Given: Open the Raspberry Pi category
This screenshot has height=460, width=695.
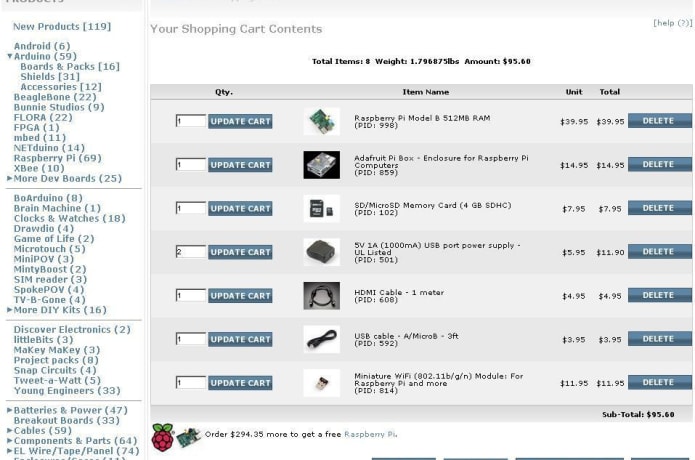Looking at the screenshot, I should coord(57,158).
